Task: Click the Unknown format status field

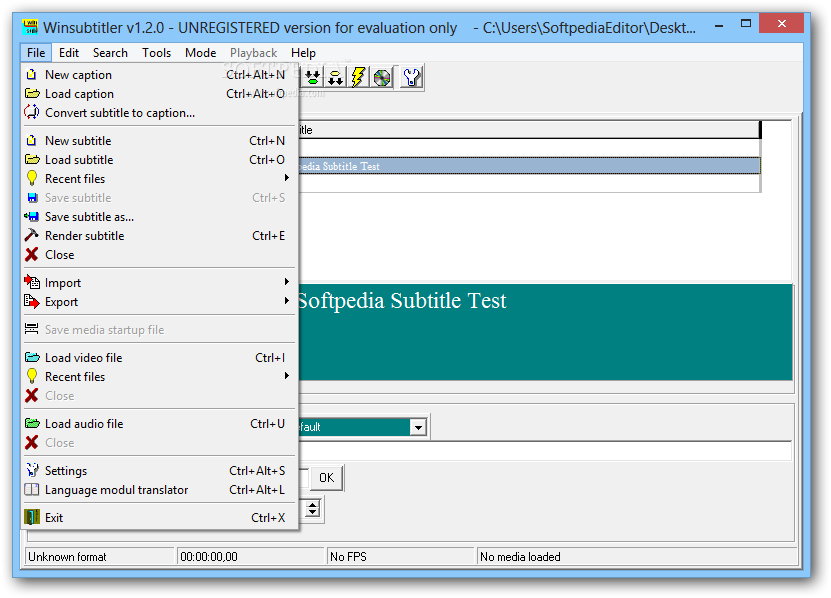Action: 100,557
